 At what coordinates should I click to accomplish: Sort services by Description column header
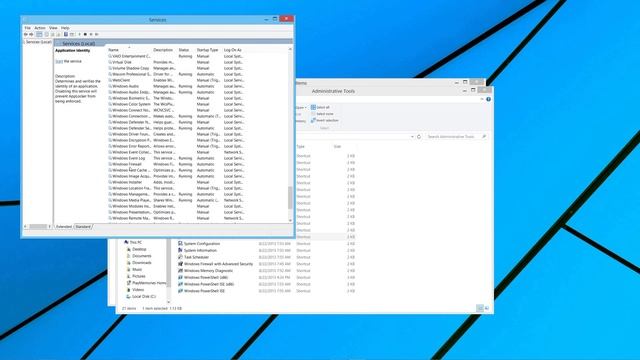coord(163,50)
